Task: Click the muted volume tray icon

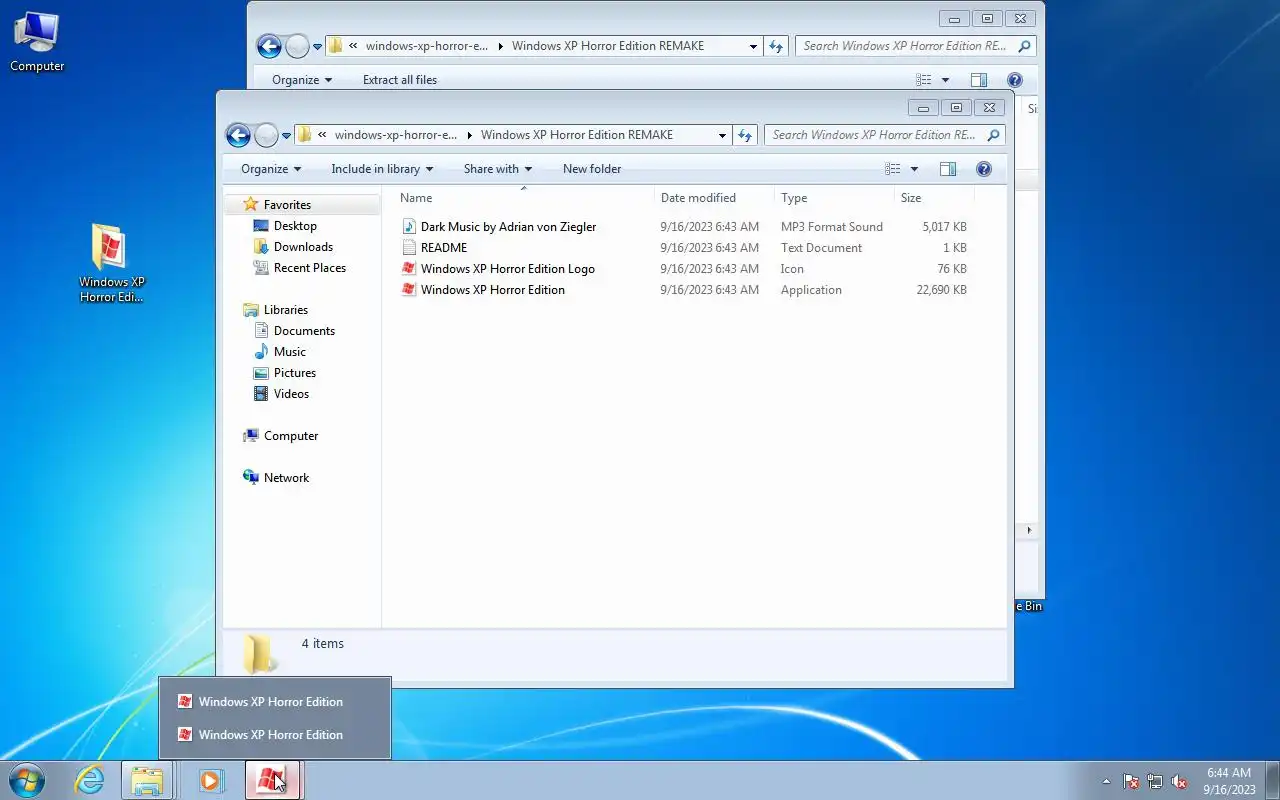Action: 1179,781
